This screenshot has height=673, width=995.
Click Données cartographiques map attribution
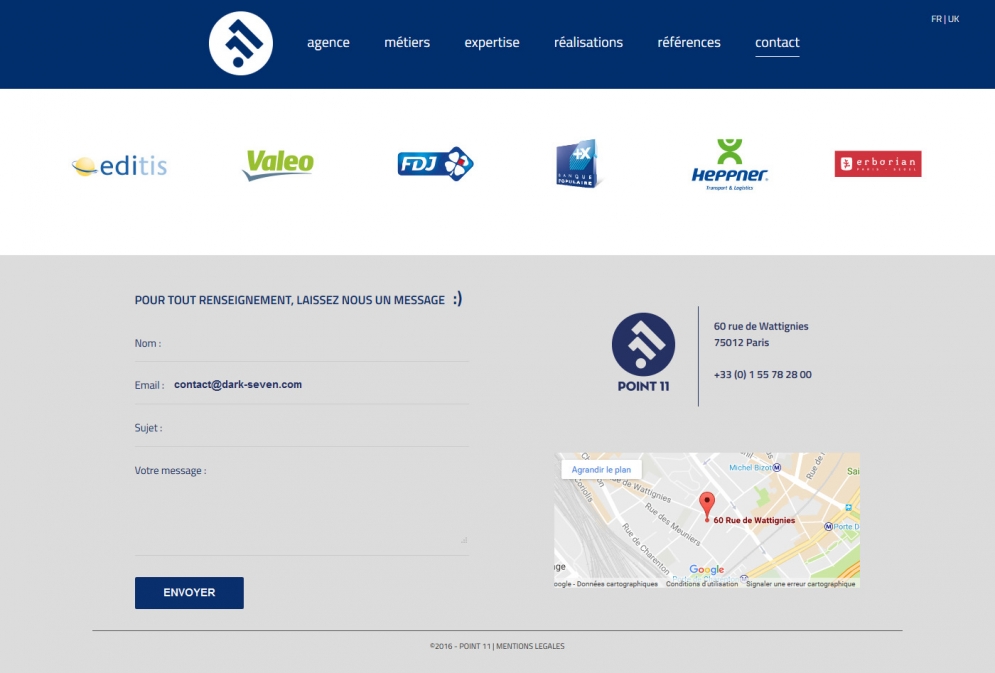coord(617,584)
